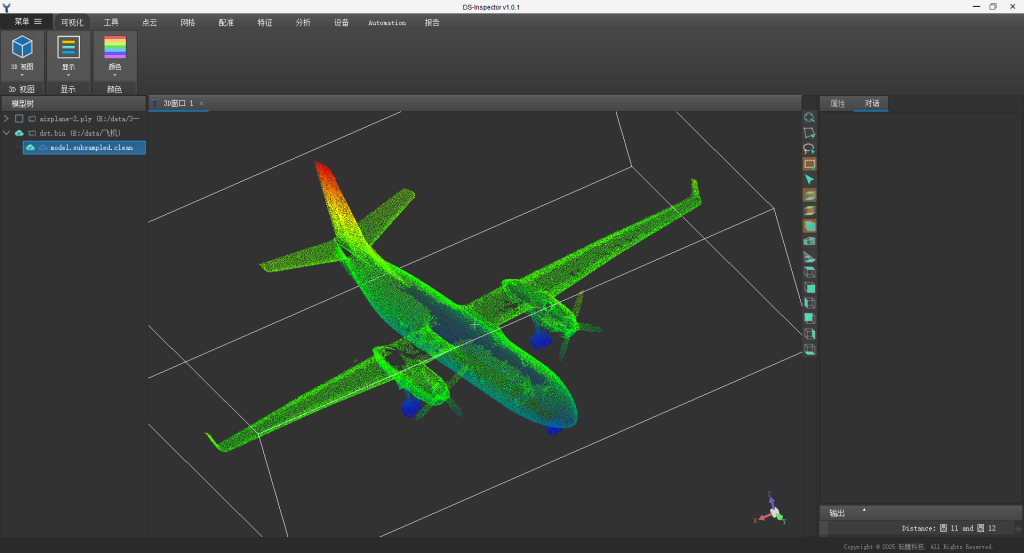Click the XYZ axis orientation gizmo
The height and width of the screenshot is (553, 1024).
pyautogui.click(x=771, y=509)
